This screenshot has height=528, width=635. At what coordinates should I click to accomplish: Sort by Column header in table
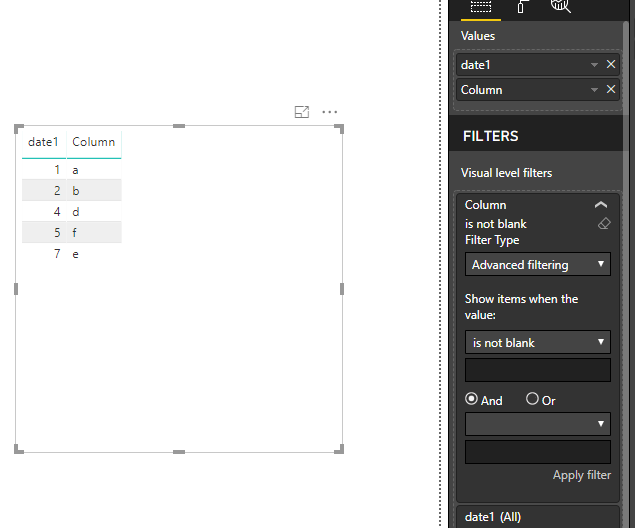click(x=94, y=142)
